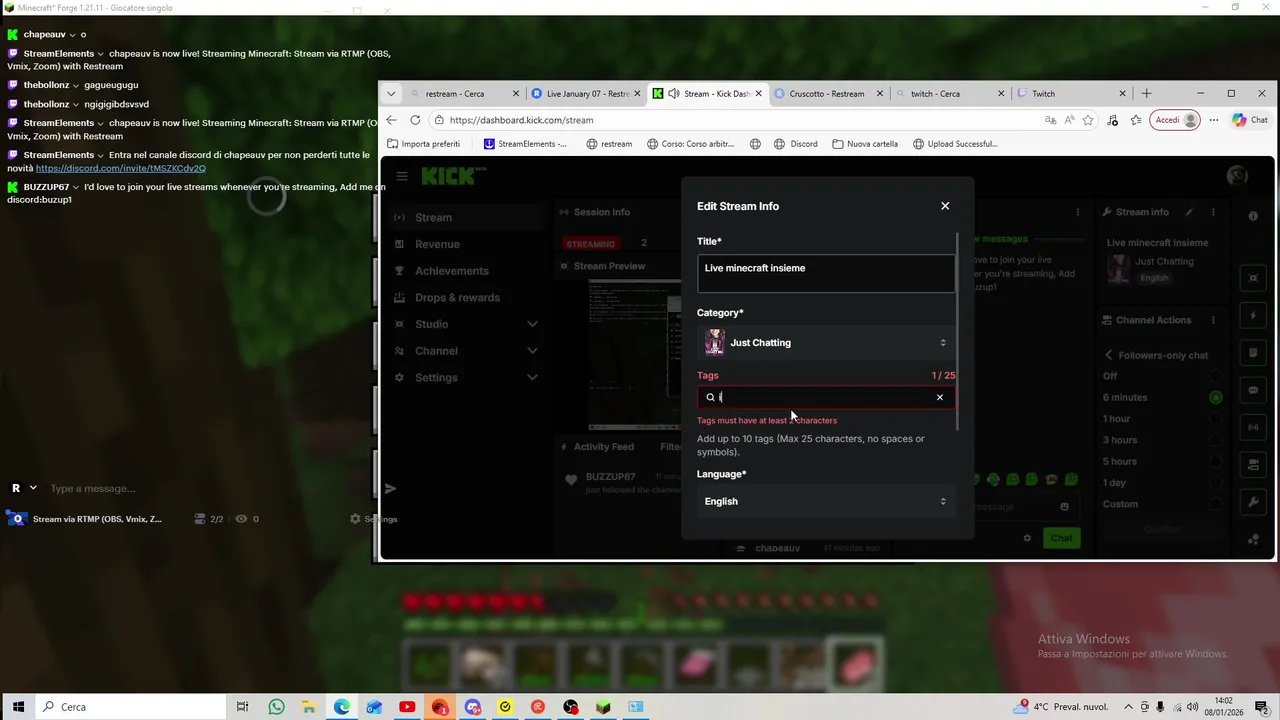Go back from Followers-only chat

tap(1108, 355)
